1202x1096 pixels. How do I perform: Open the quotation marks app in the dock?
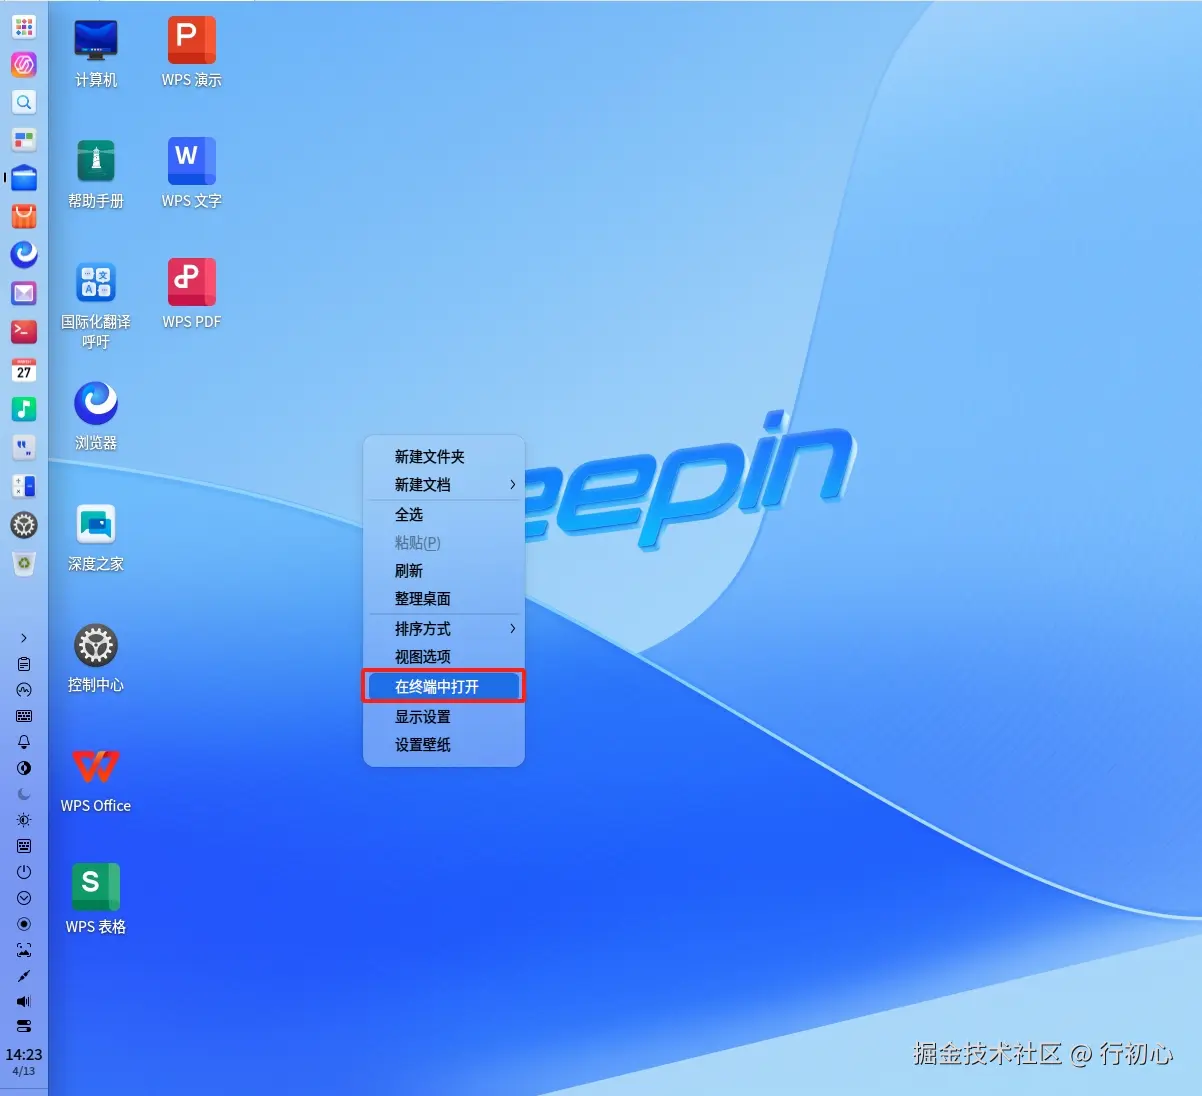(24, 447)
